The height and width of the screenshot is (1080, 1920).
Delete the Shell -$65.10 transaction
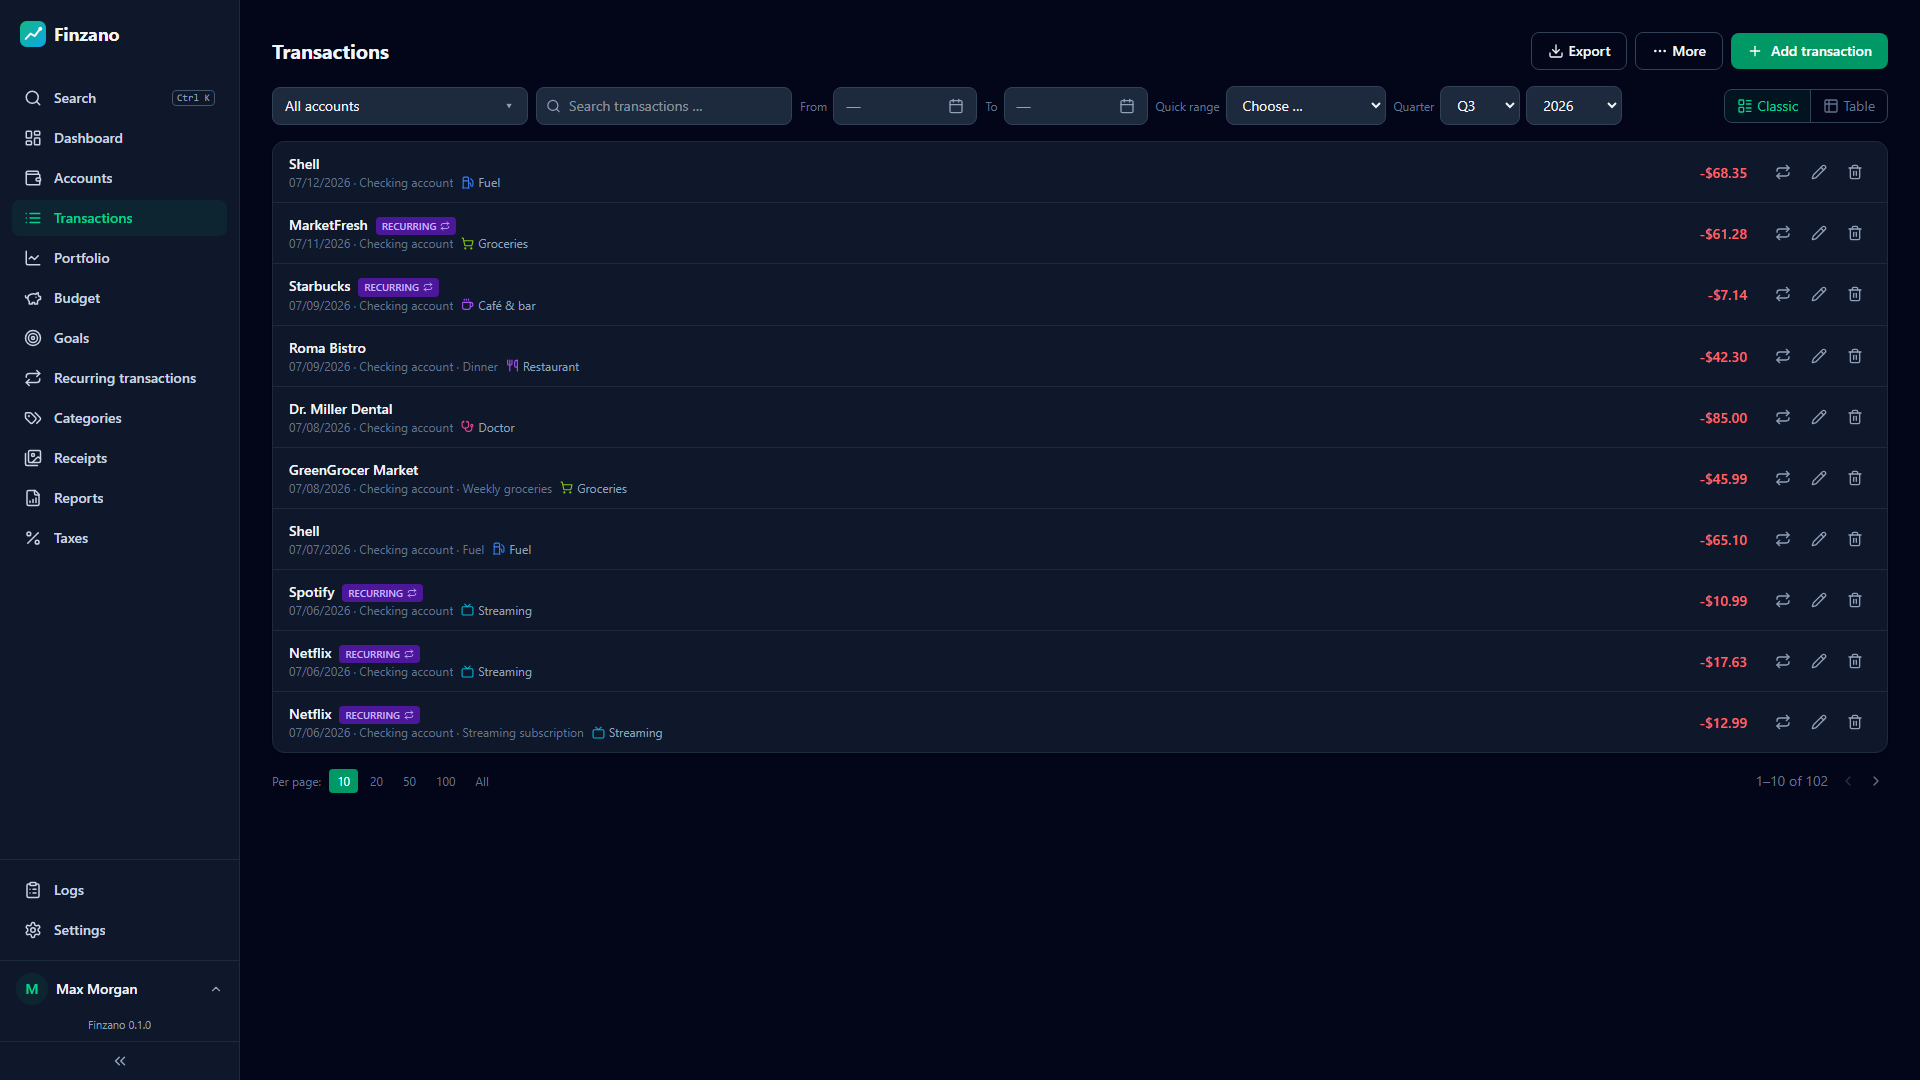[1855, 539]
